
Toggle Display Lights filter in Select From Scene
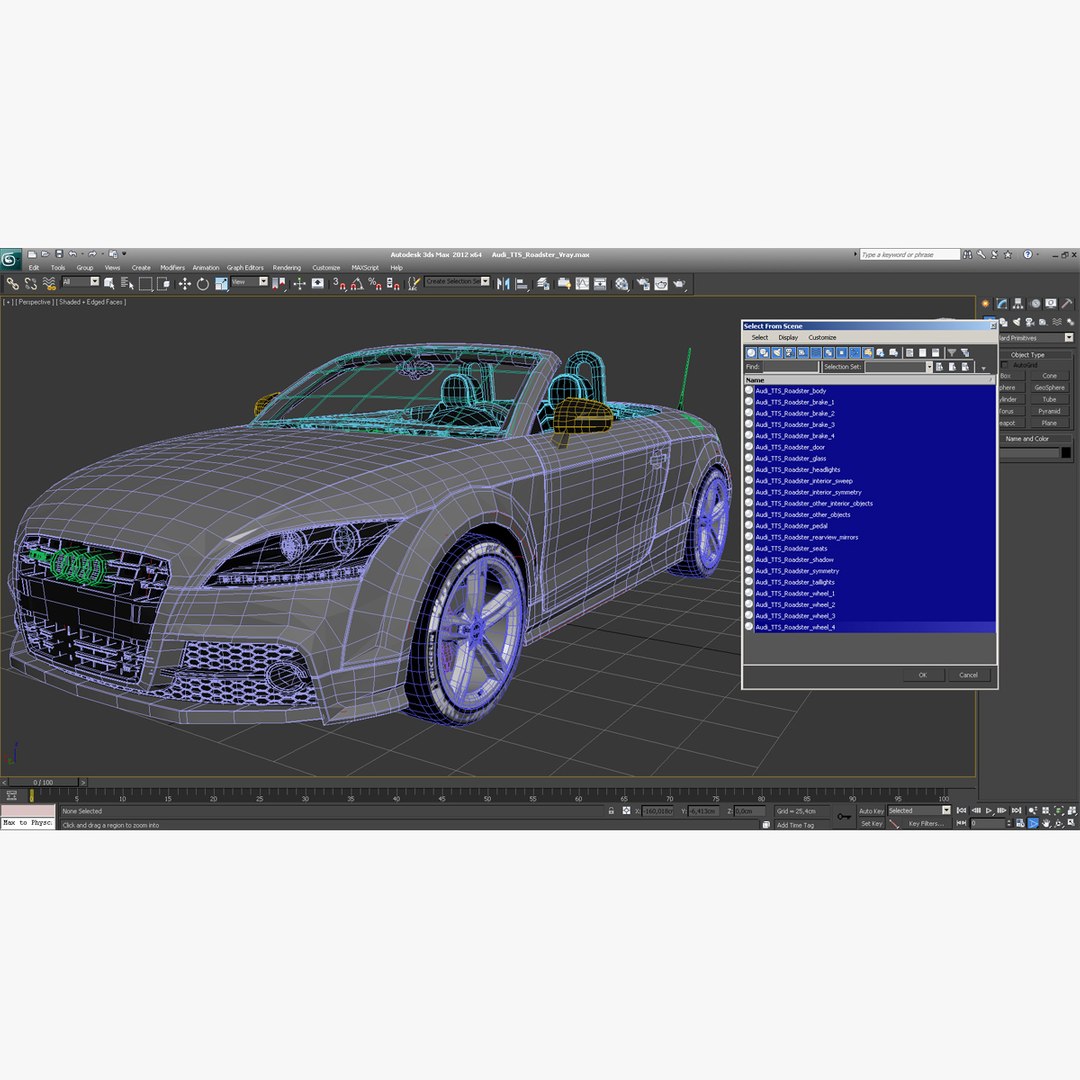(778, 353)
